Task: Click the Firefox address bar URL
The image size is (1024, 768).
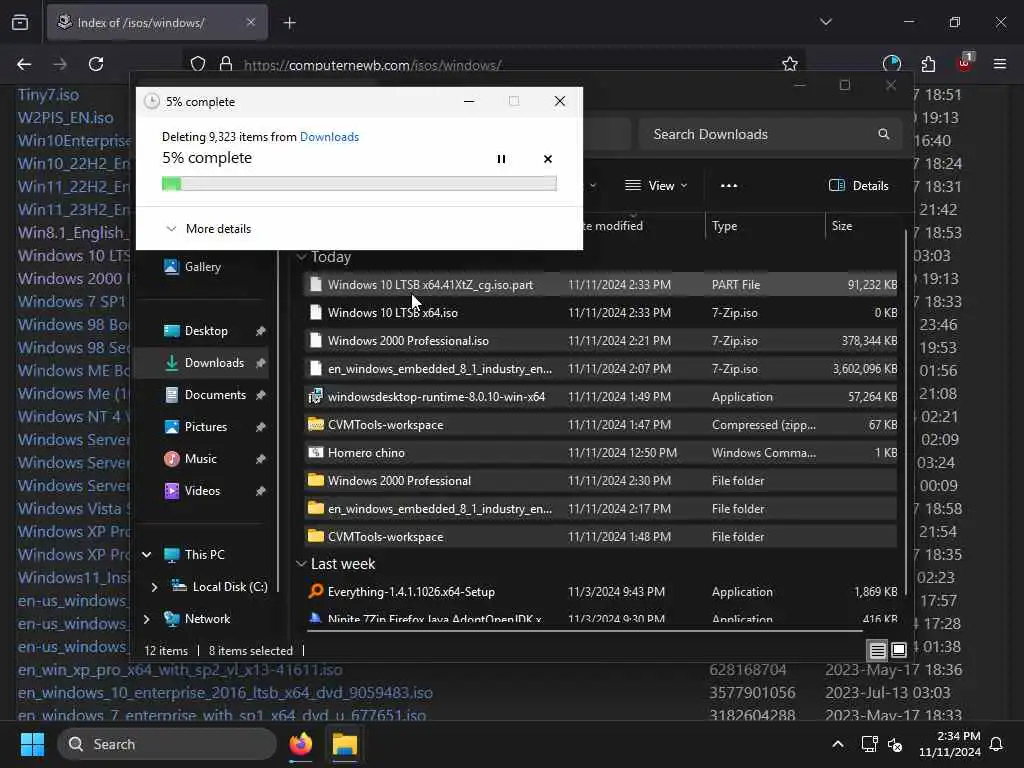Action: [x=372, y=65]
